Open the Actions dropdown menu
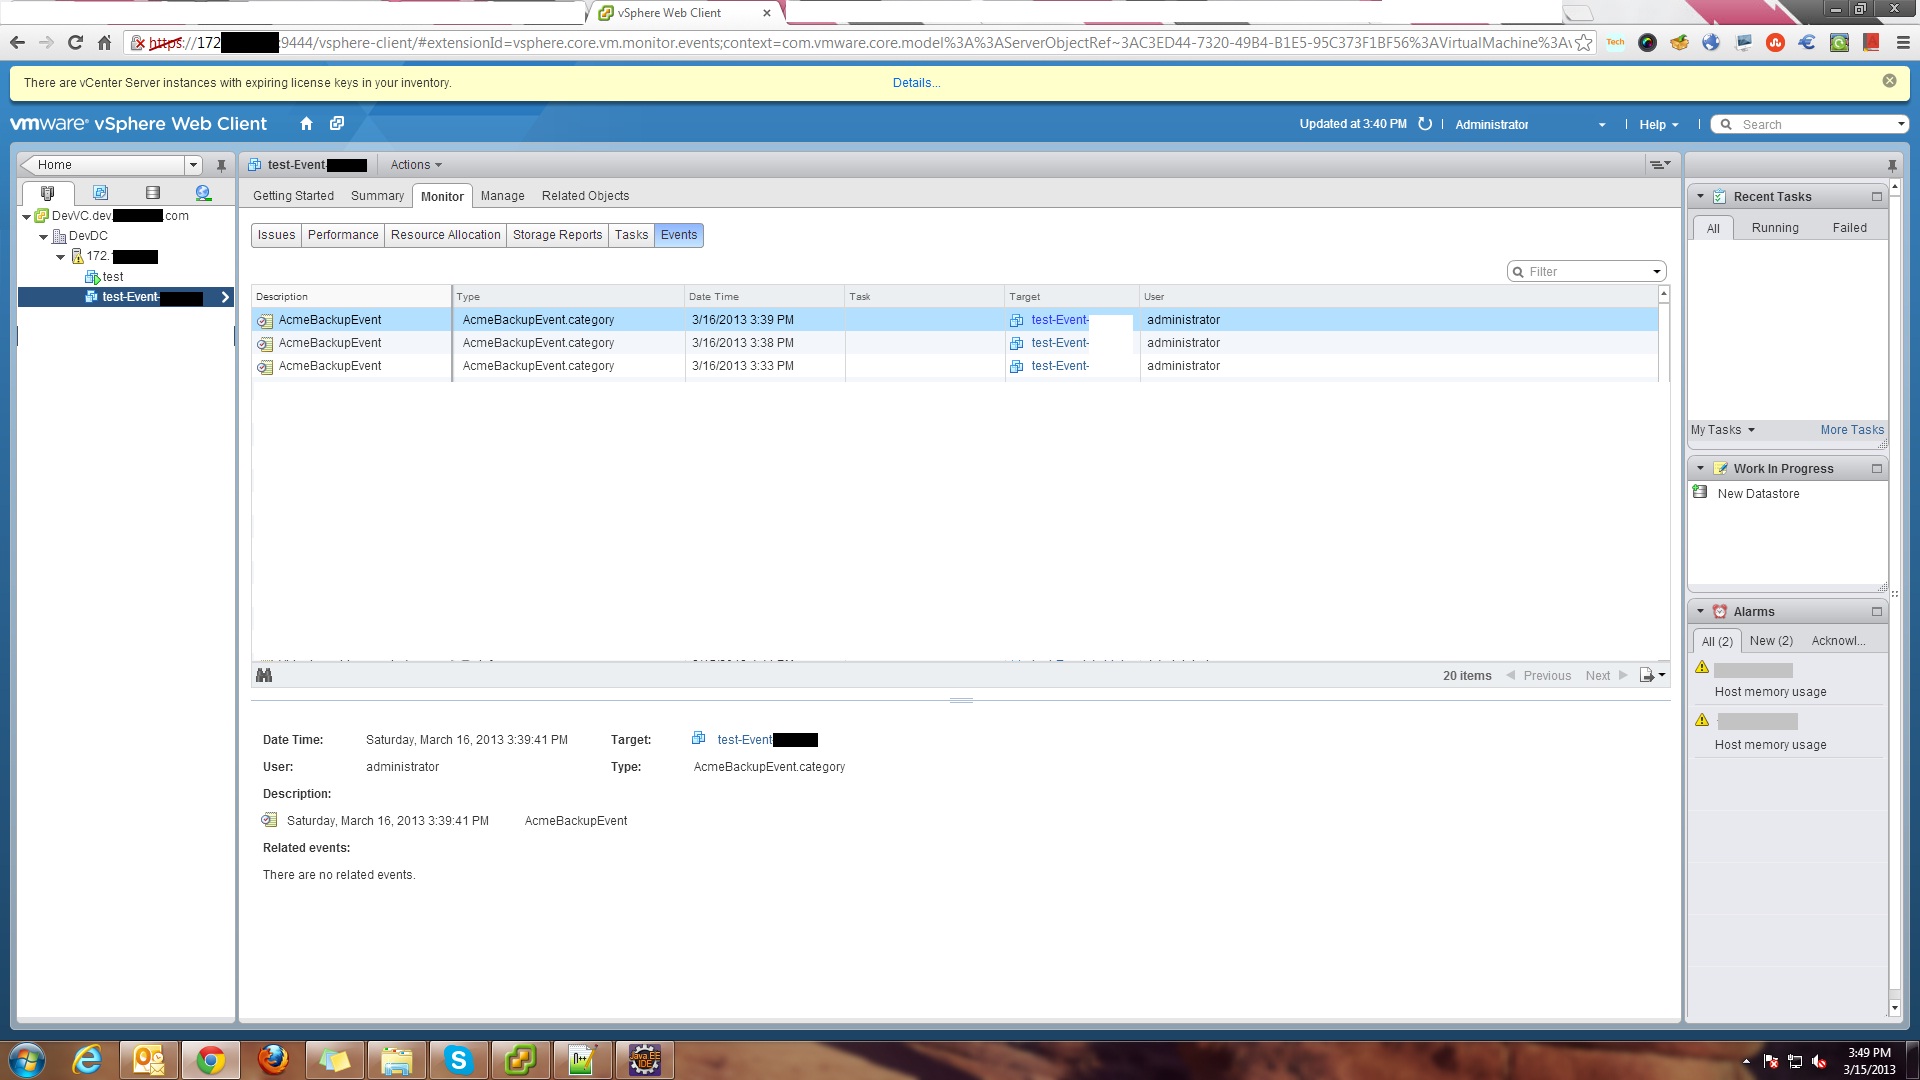This screenshot has height=1080, width=1920. (x=415, y=165)
